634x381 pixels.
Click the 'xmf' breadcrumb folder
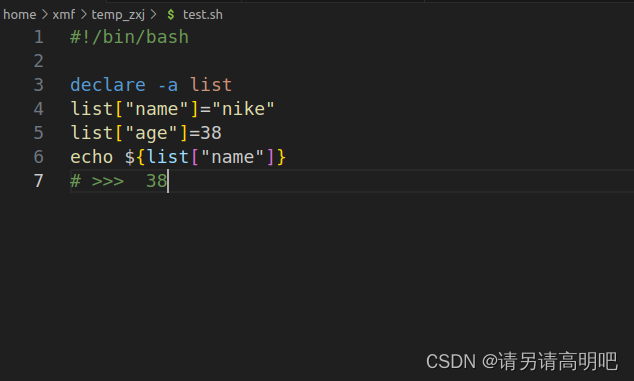coord(63,15)
